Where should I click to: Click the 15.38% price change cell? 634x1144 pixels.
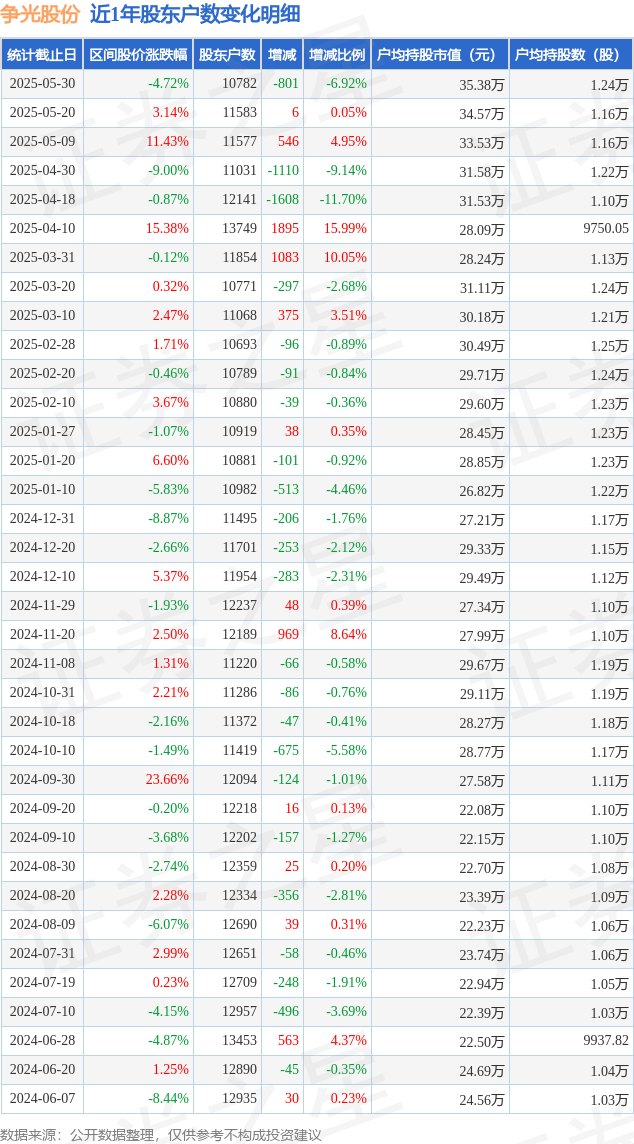(169, 229)
